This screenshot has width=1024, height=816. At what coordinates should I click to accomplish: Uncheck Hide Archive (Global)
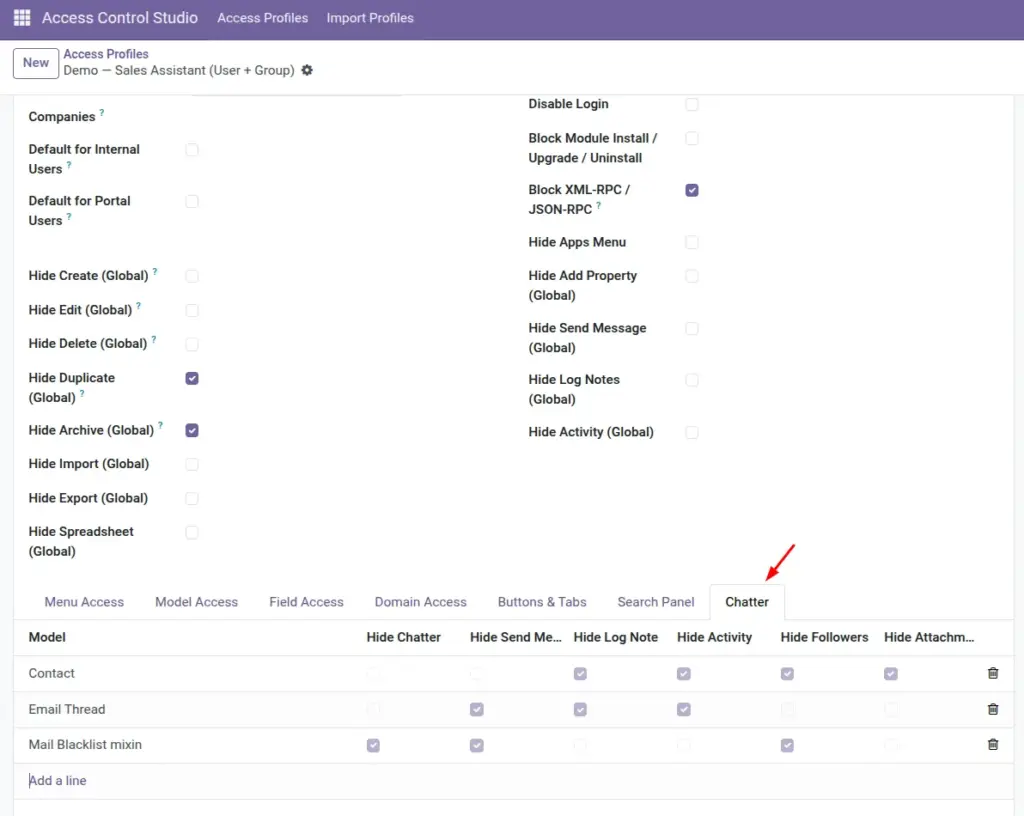[x=192, y=430]
